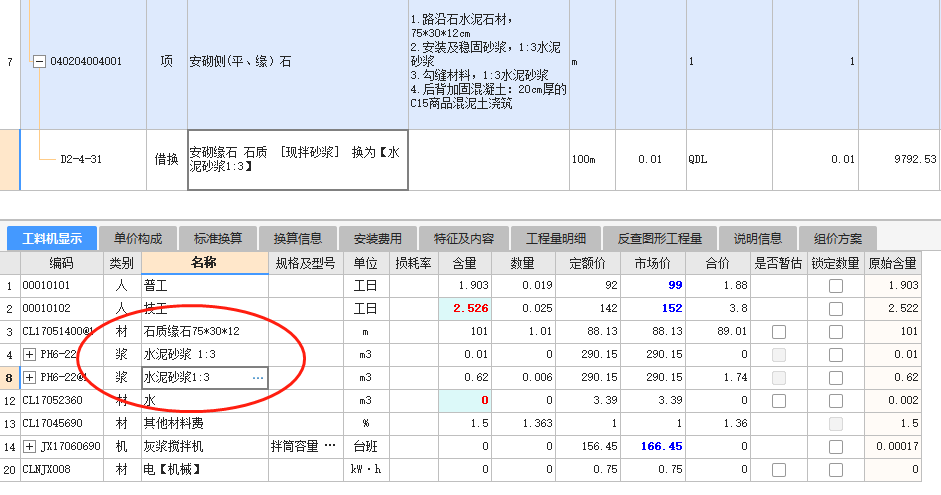Click the 原始含量 column header
This screenshot has width=941, height=495.
[x=892, y=263]
